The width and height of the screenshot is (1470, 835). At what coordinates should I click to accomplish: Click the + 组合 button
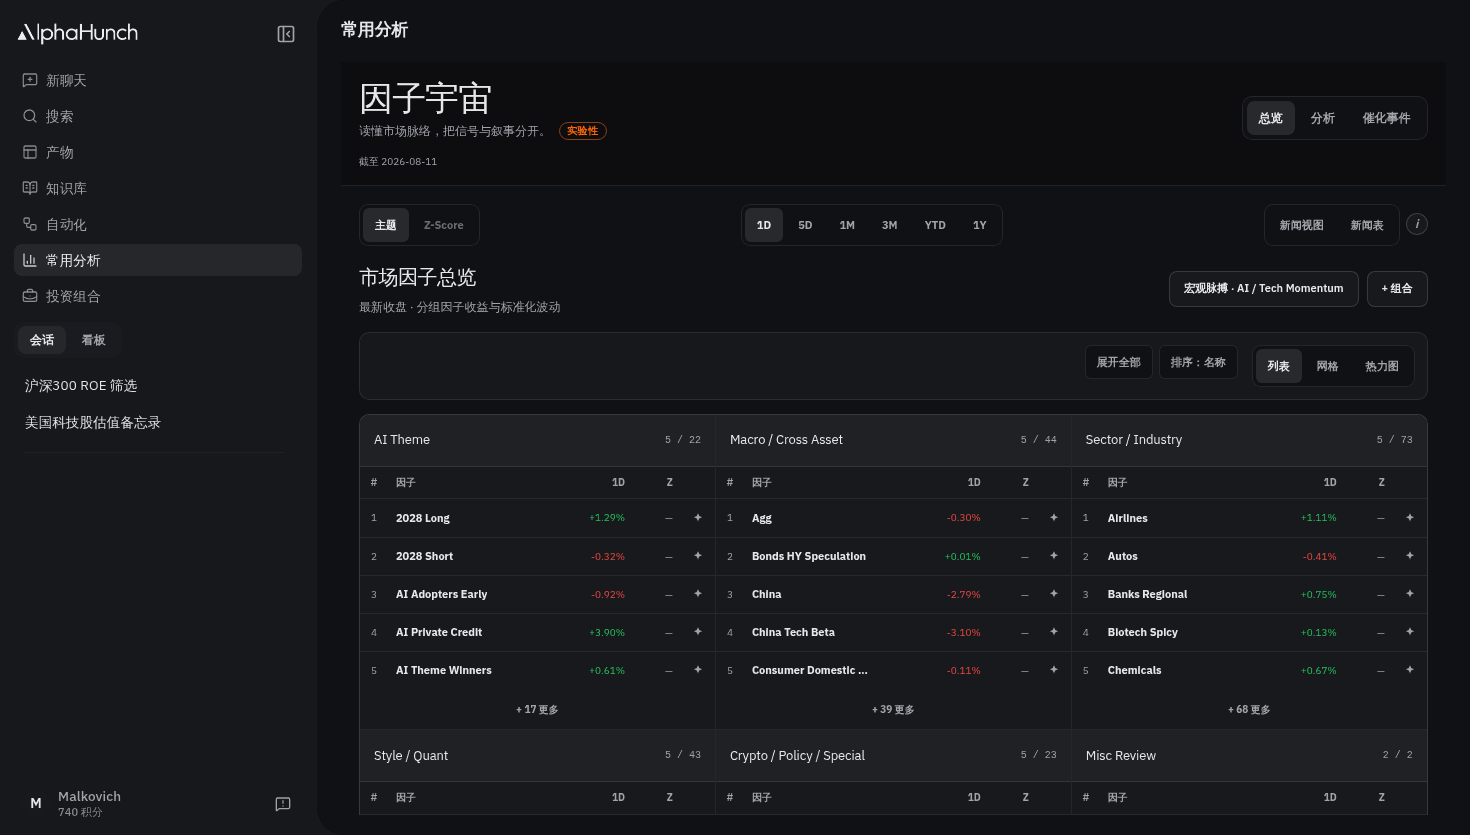pos(1397,289)
